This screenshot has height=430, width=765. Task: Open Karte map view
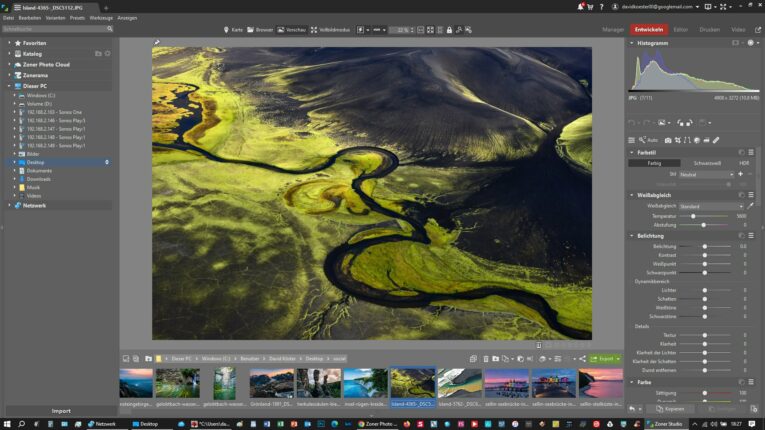(233, 30)
